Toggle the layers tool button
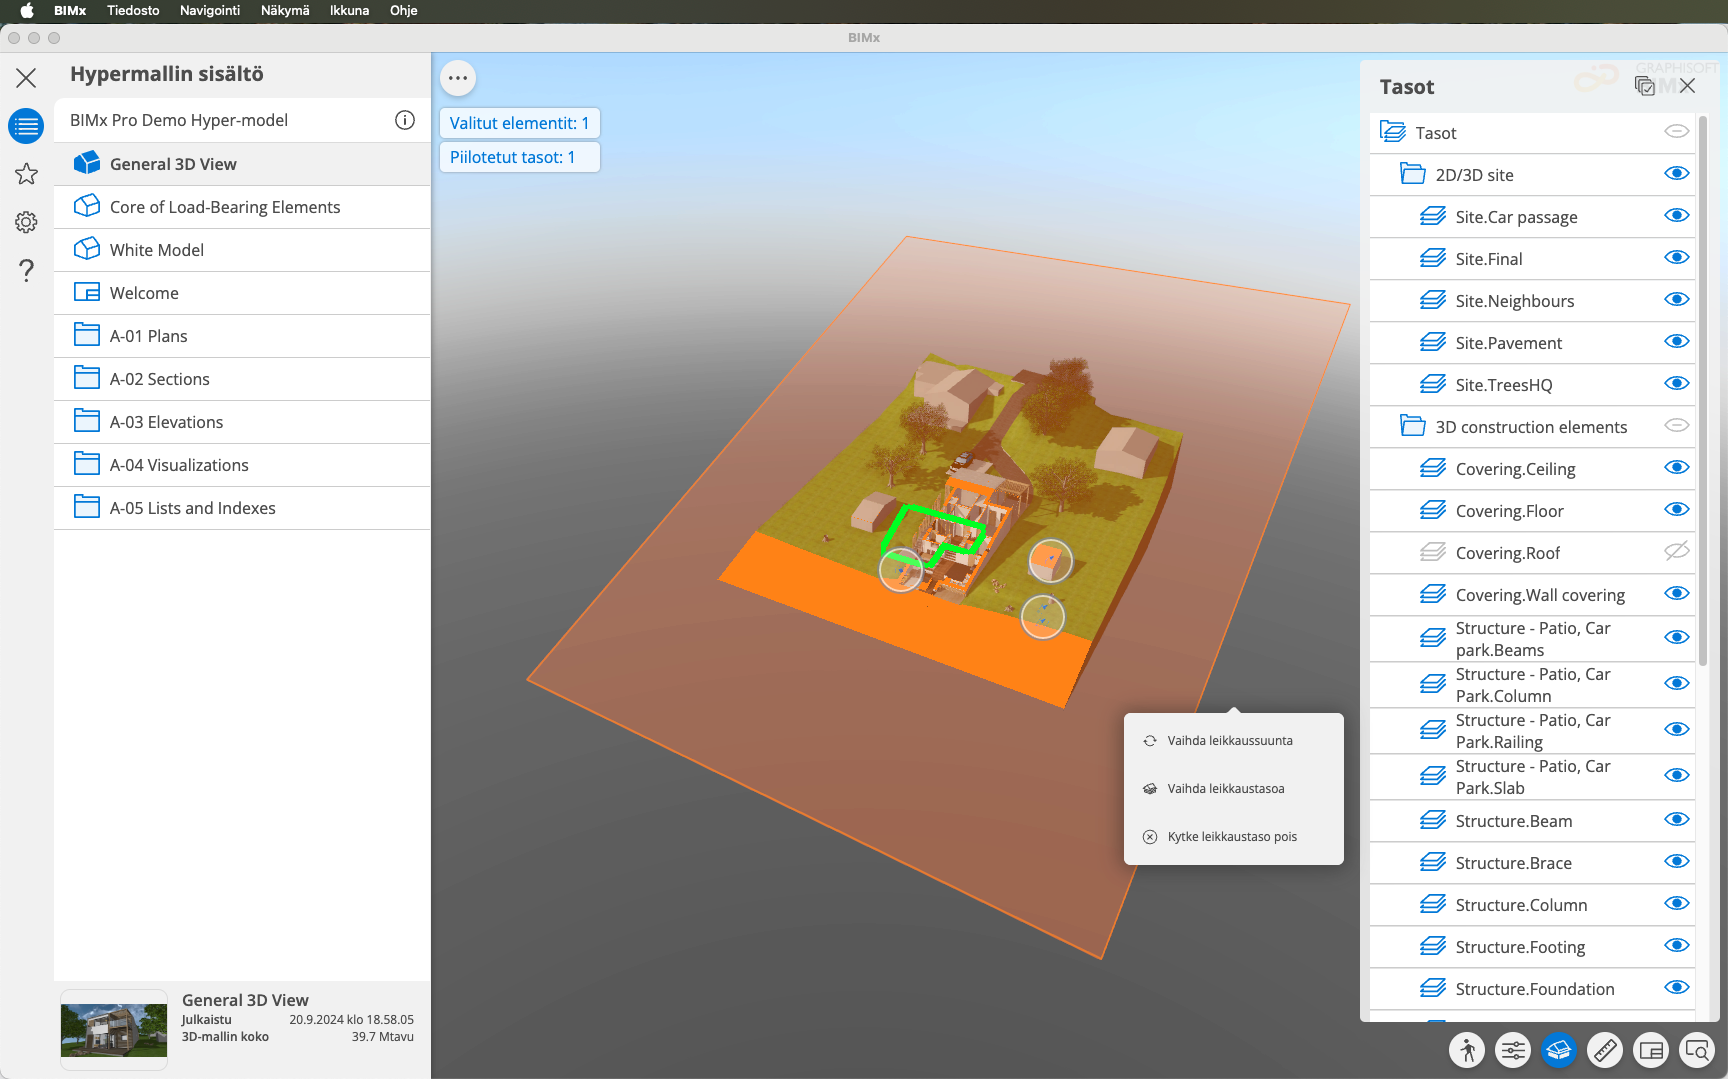 click(1559, 1050)
